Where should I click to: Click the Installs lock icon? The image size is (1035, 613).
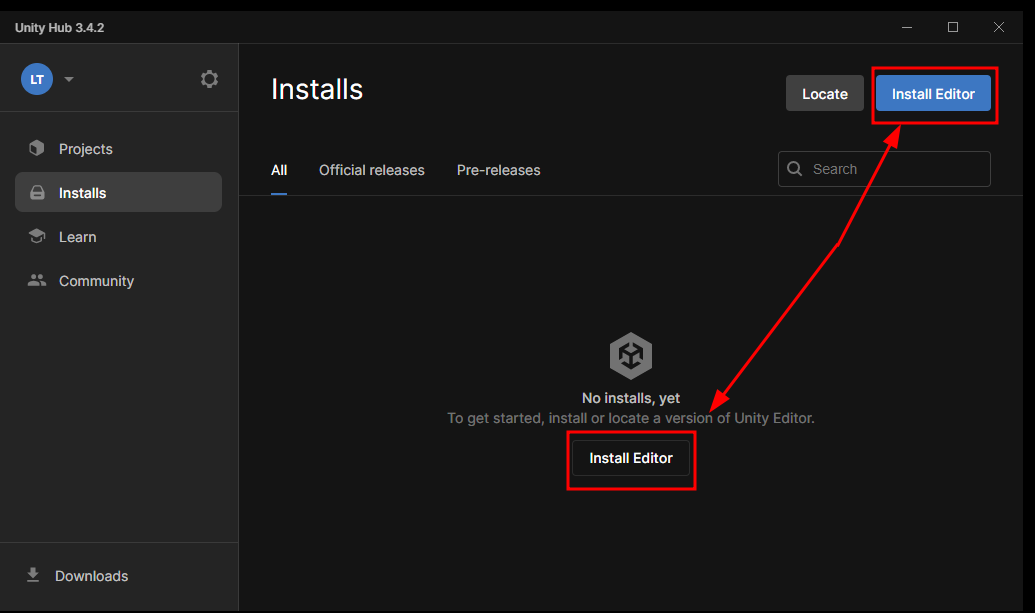(37, 193)
